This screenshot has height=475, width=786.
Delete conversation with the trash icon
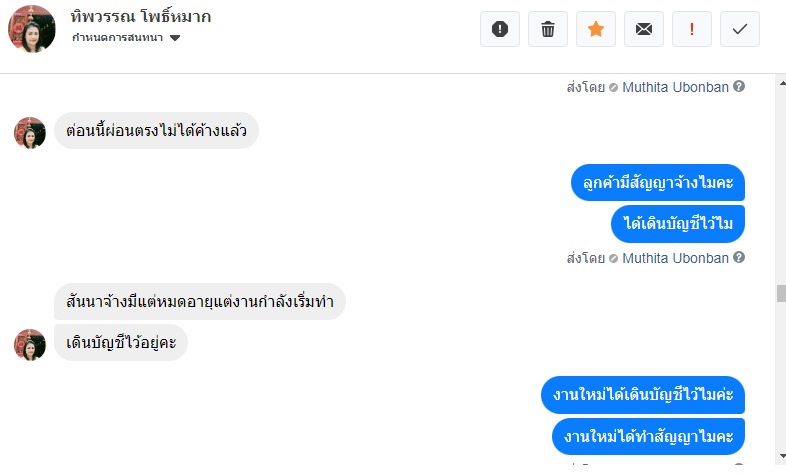[x=548, y=29]
